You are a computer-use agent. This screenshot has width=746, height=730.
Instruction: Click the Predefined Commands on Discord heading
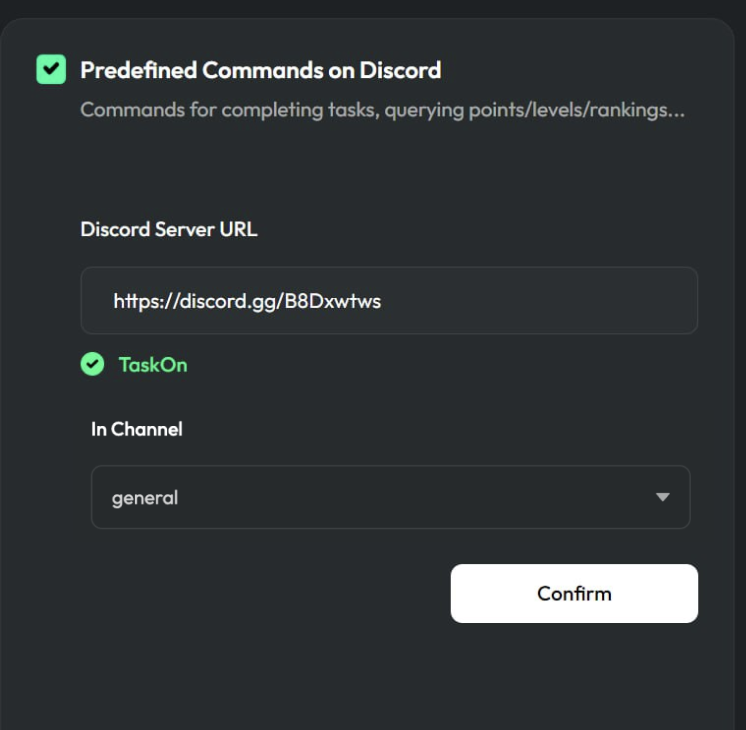pos(261,70)
